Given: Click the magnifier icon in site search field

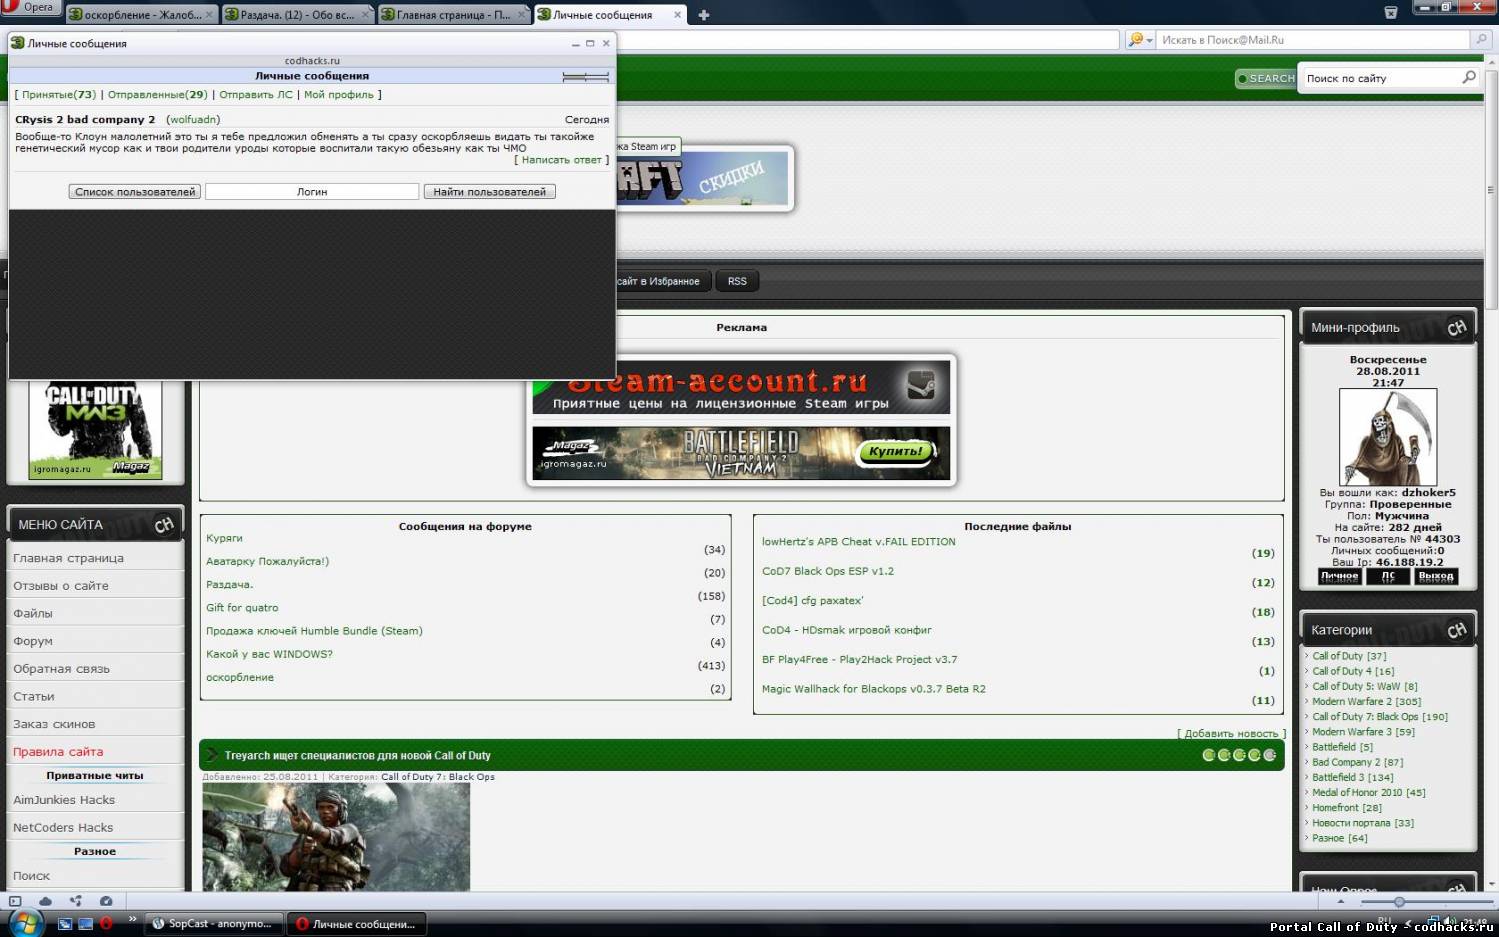Looking at the screenshot, I should click(1469, 77).
